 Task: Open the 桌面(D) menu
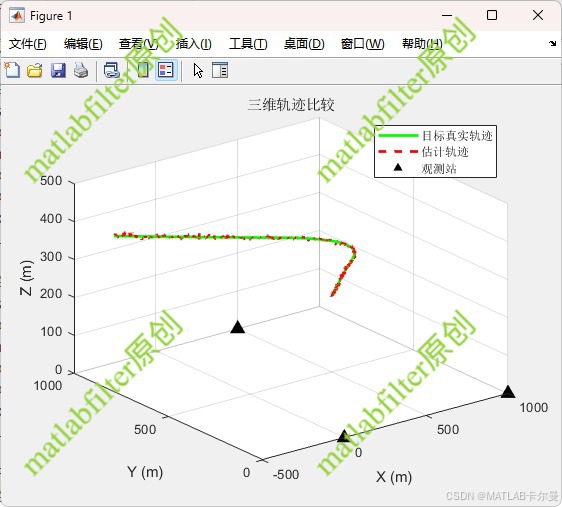click(304, 44)
